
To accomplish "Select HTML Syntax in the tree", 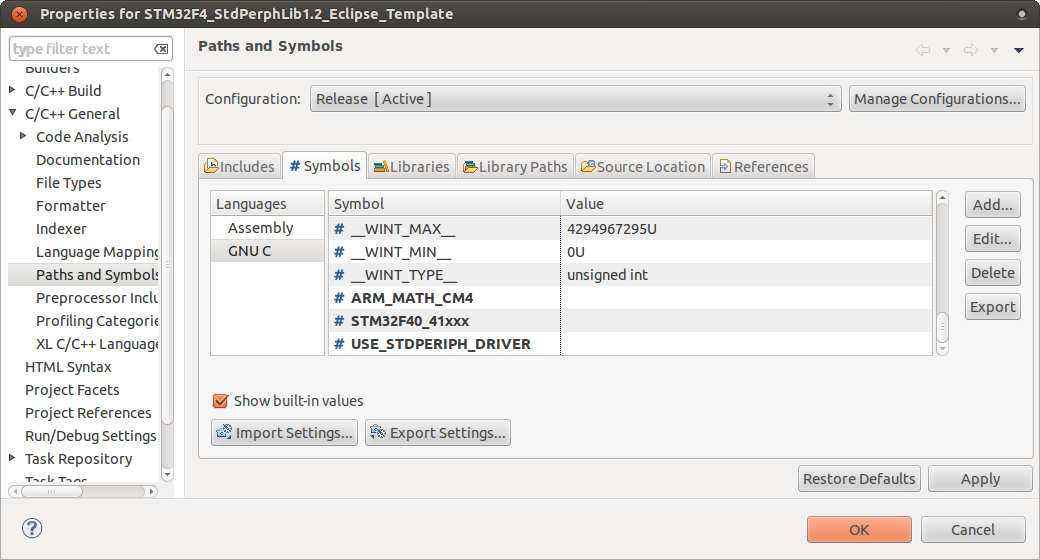I will click(68, 367).
